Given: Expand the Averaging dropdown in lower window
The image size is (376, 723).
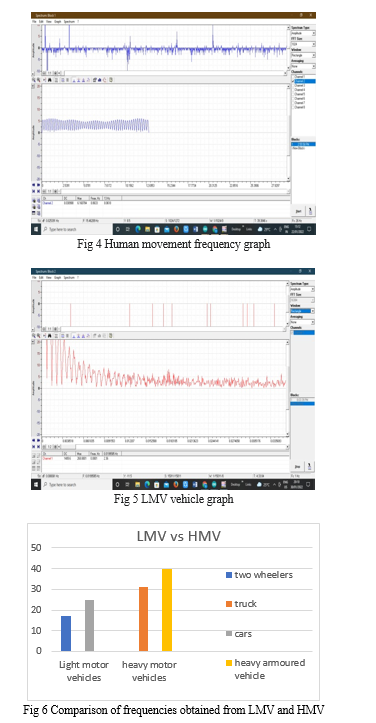Looking at the screenshot, I should coord(303,322).
